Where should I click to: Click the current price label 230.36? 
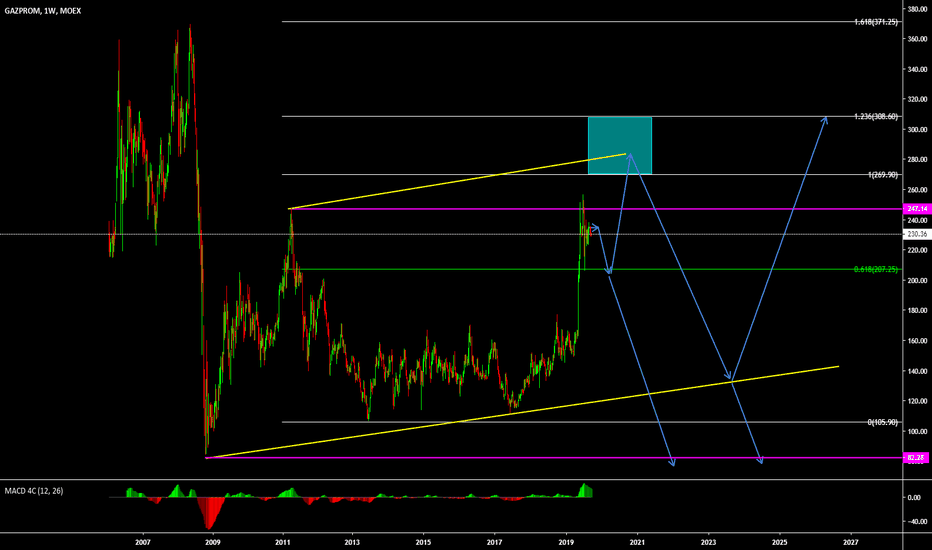coord(916,234)
